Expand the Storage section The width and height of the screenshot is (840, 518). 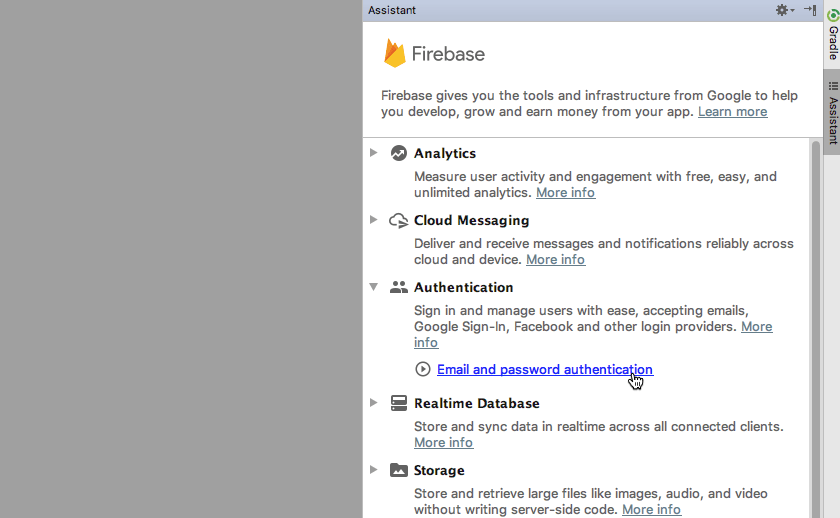(x=373, y=469)
